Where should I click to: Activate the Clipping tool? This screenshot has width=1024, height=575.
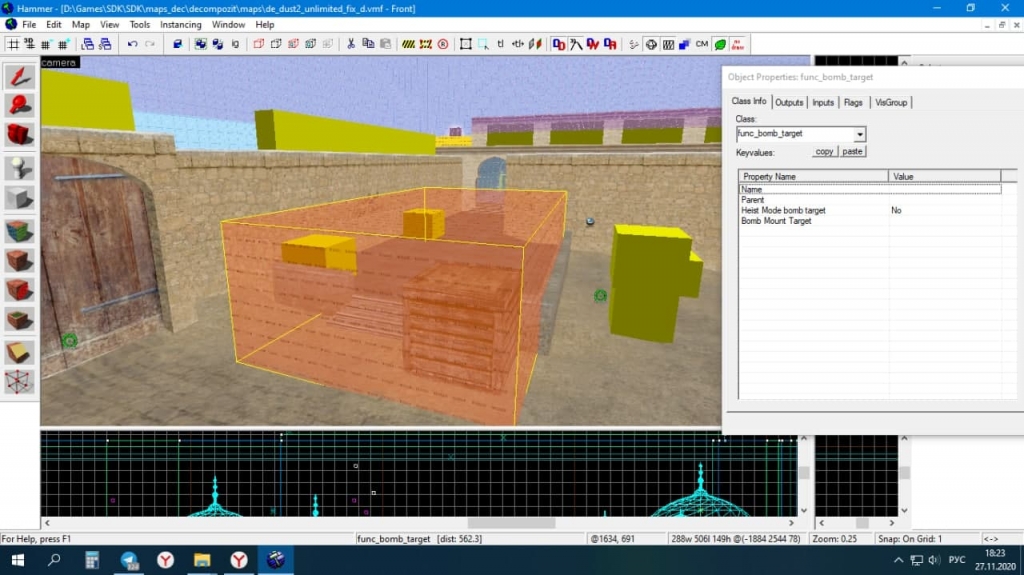pos(19,352)
